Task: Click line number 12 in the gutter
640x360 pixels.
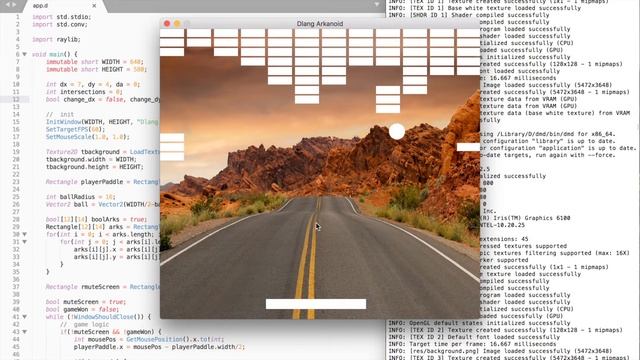Action: pyautogui.click(x=16, y=99)
